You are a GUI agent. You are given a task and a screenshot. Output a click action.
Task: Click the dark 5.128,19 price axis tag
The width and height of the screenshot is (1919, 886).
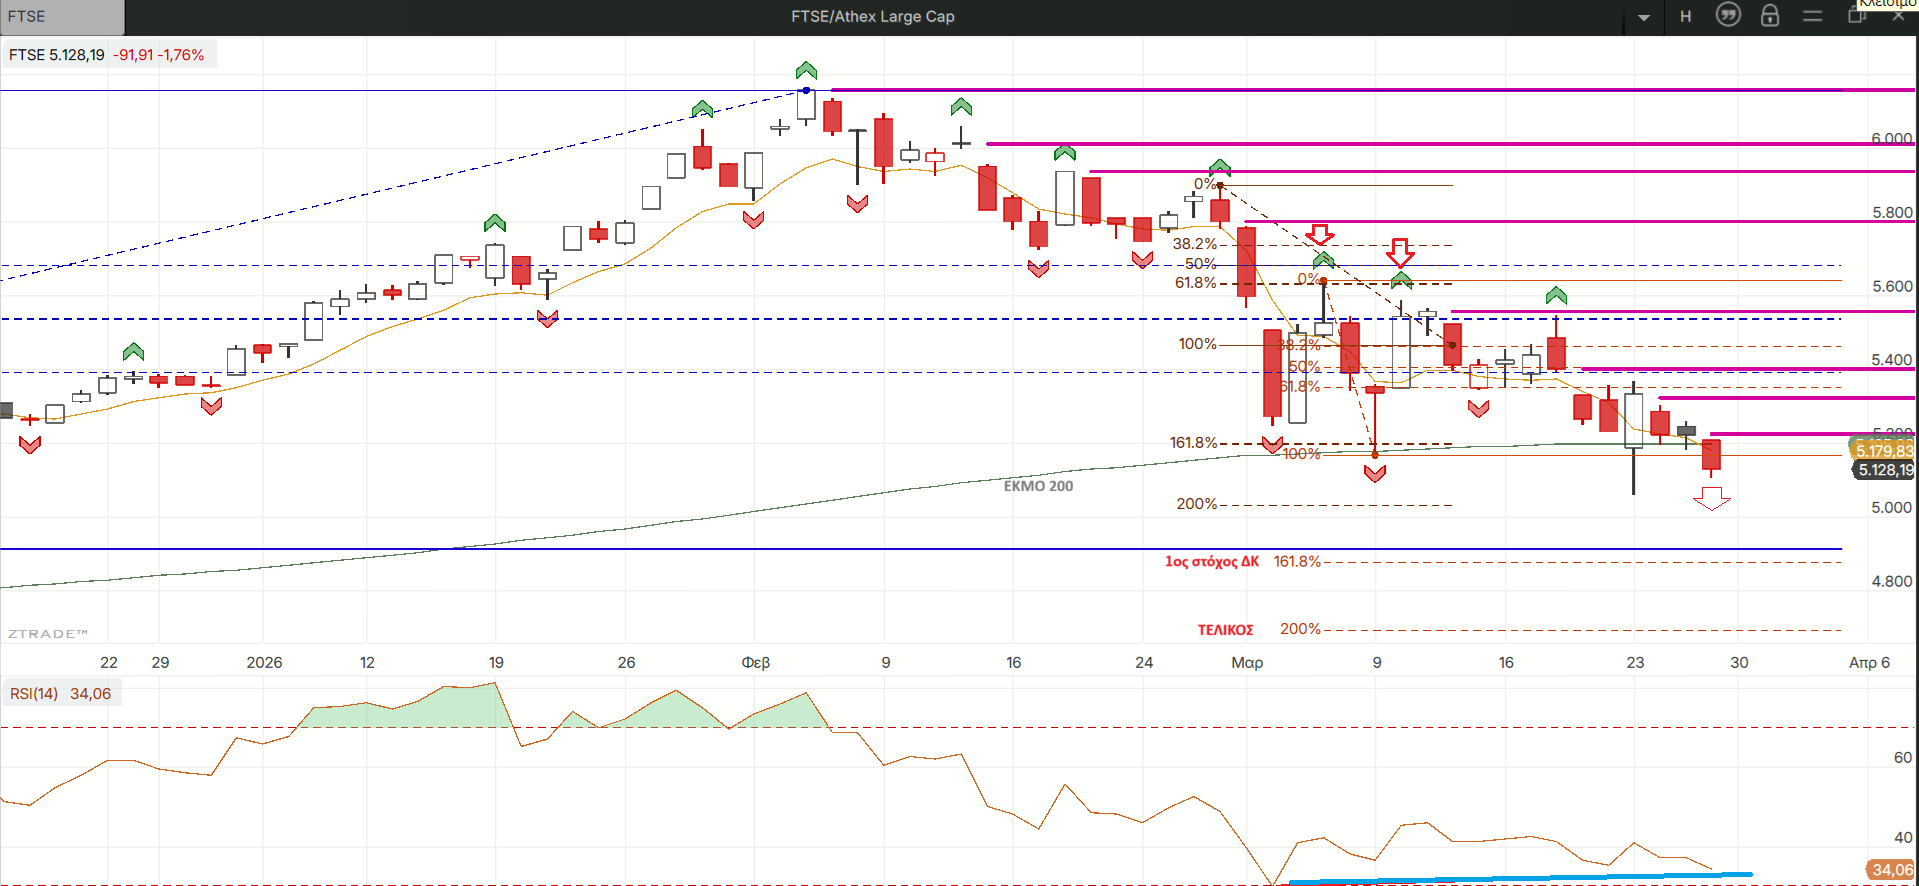coord(1885,470)
